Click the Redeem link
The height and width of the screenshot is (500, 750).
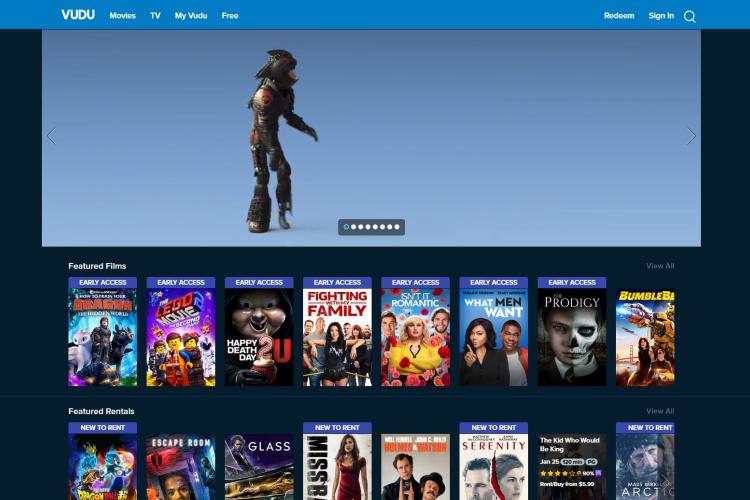tap(619, 15)
